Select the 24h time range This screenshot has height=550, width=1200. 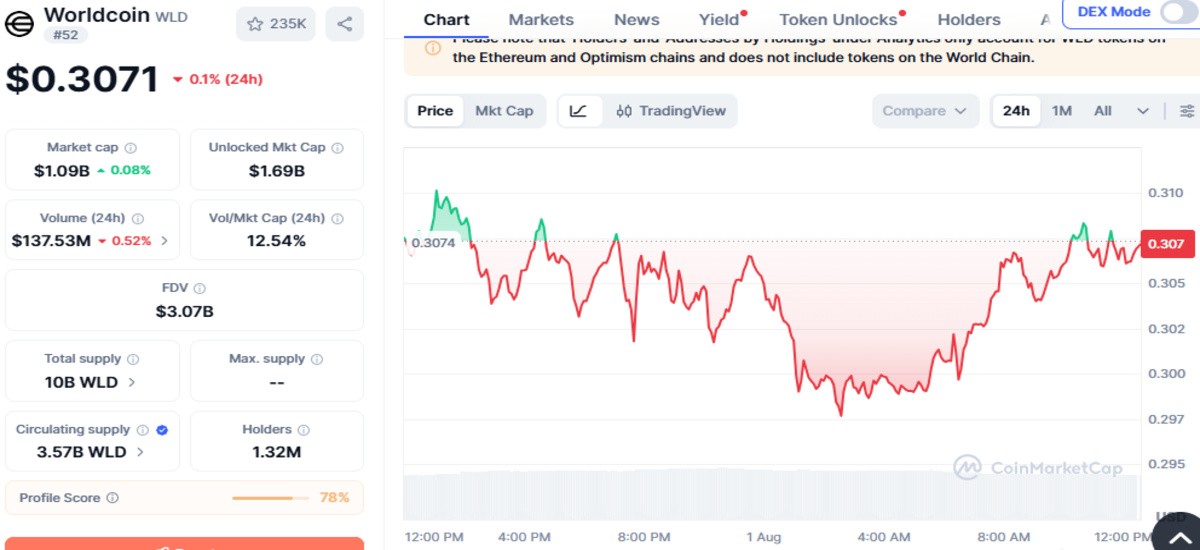[1016, 111]
